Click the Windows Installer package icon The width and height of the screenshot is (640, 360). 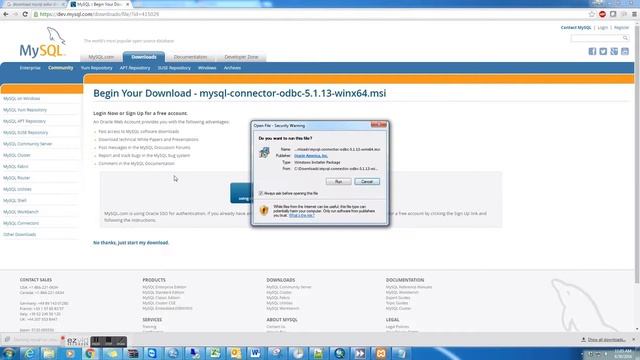[264, 153]
